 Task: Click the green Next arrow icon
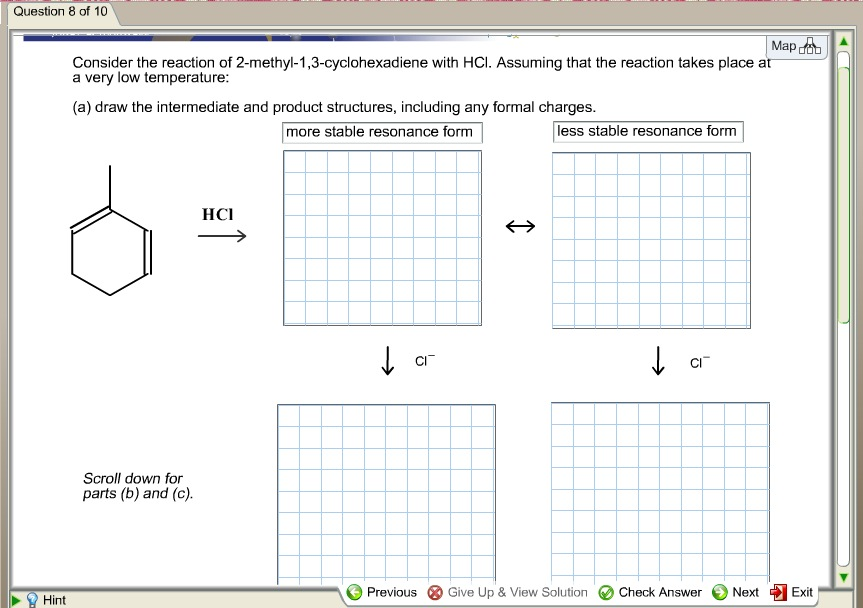[x=720, y=592]
